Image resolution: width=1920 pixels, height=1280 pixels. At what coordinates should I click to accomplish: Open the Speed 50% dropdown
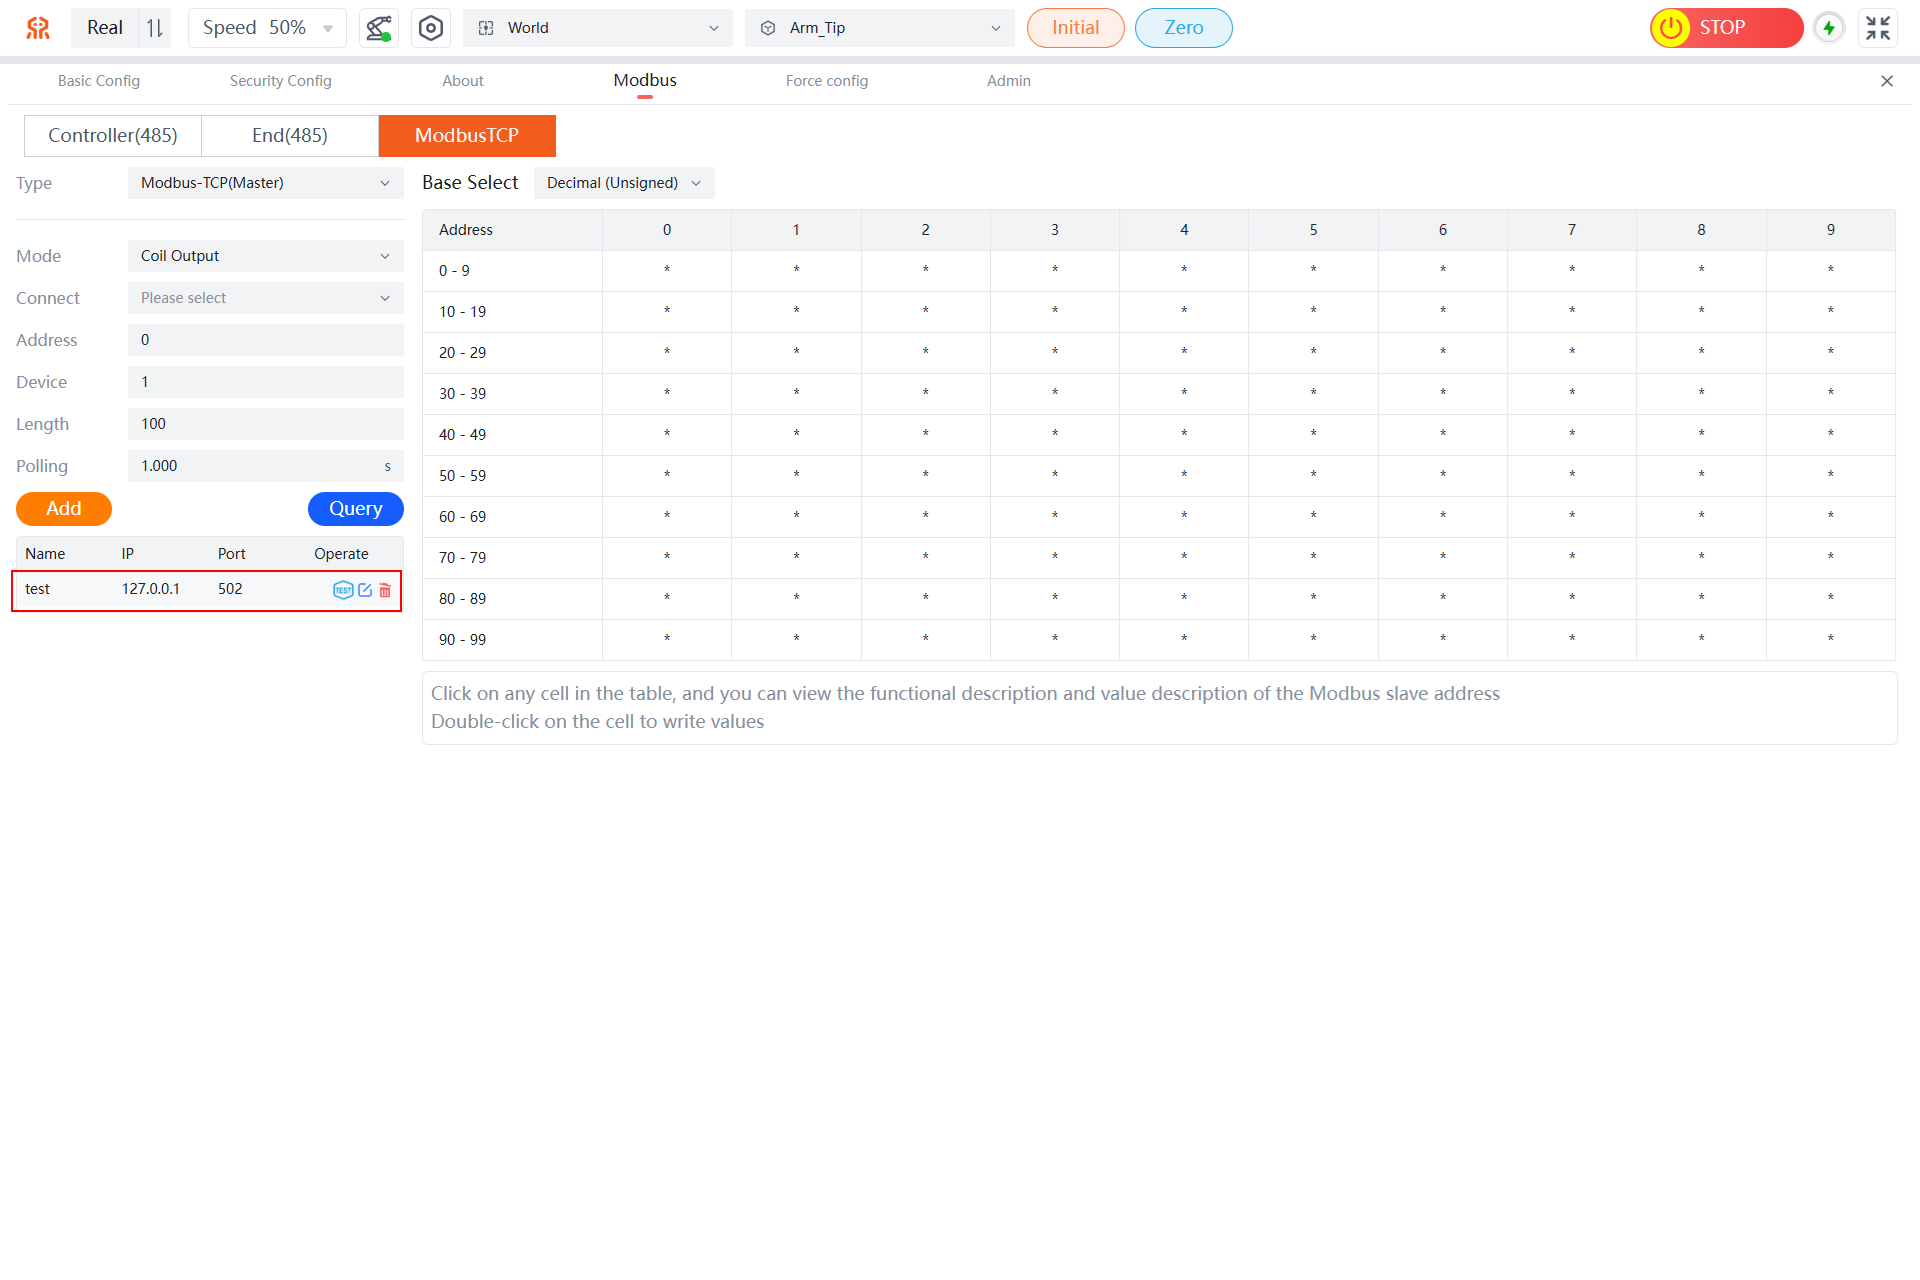coord(267,28)
